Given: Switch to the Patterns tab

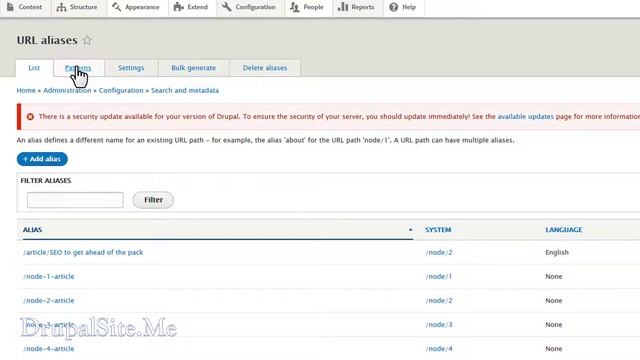Looking at the screenshot, I should coord(78,68).
